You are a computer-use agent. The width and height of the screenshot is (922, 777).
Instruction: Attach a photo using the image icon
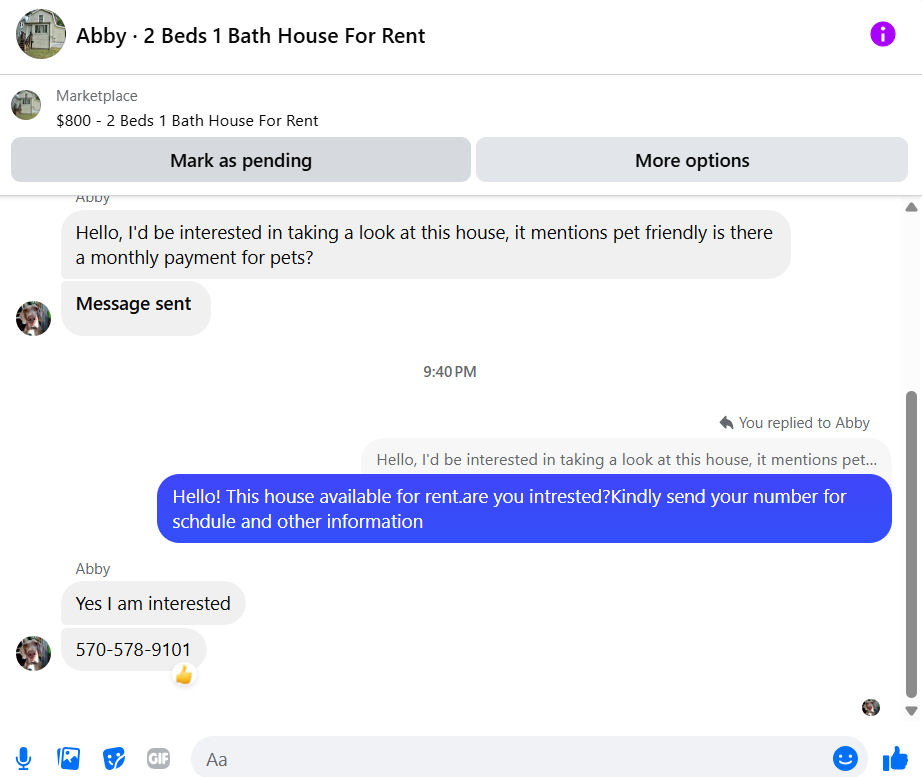pos(69,759)
